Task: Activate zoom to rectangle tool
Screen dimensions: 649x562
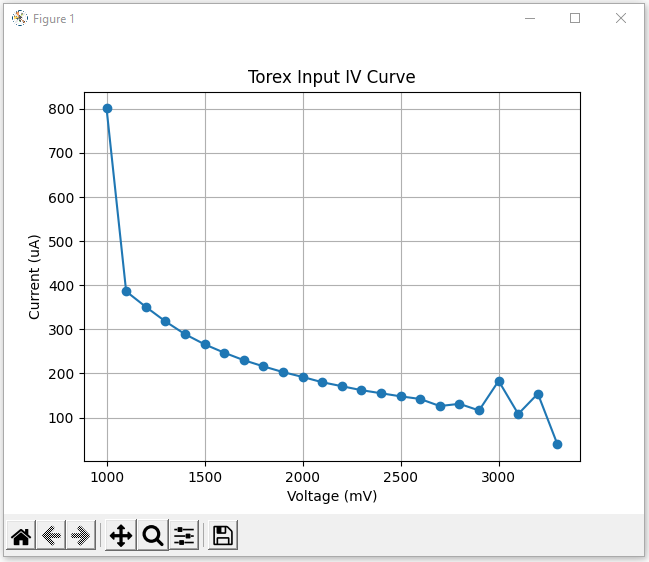Action: point(153,536)
